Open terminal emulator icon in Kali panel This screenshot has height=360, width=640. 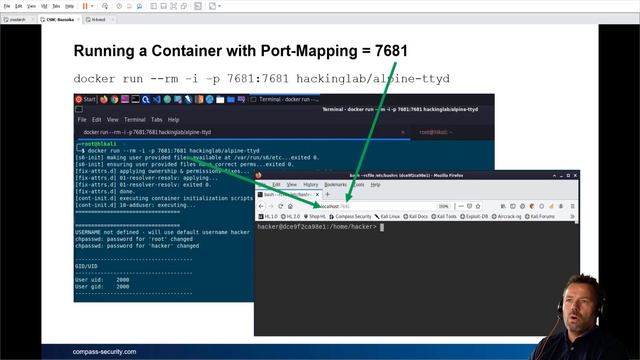(136, 99)
